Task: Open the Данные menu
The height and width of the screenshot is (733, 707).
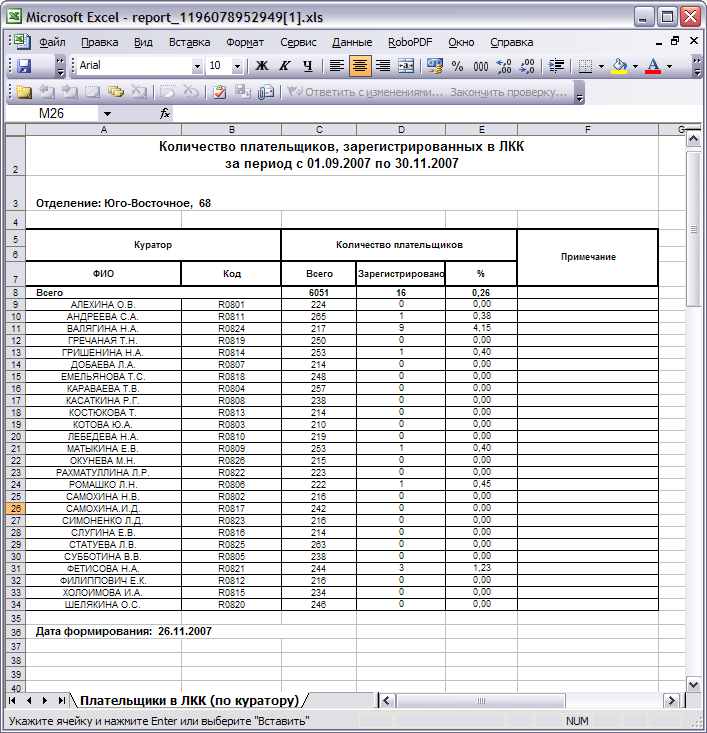Action: tap(352, 42)
